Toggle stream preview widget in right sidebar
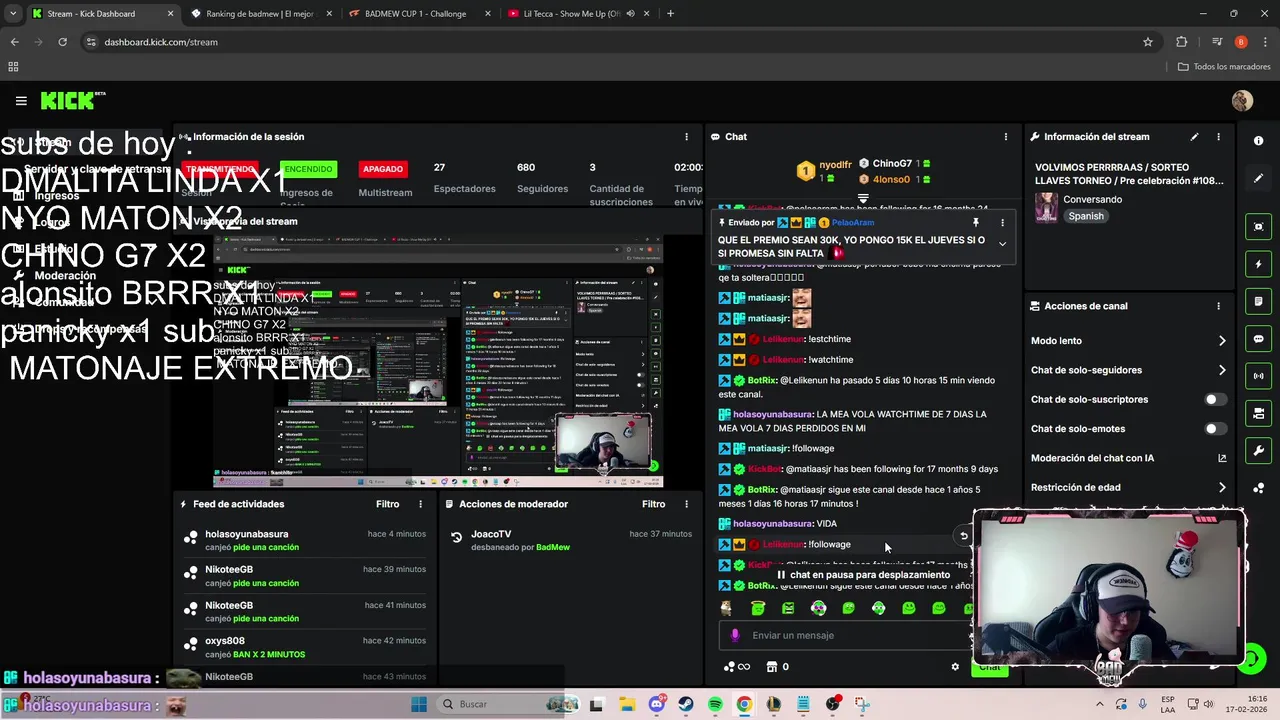 tap(1258, 227)
